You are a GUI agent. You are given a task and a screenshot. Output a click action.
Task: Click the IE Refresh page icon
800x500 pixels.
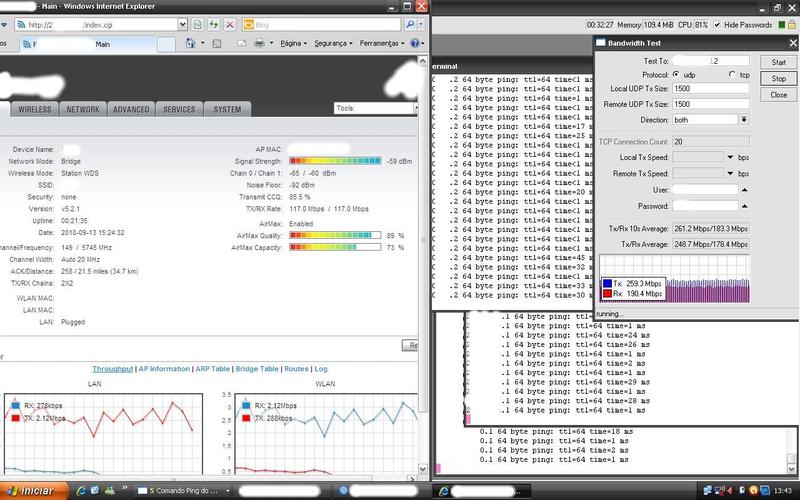pos(214,22)
